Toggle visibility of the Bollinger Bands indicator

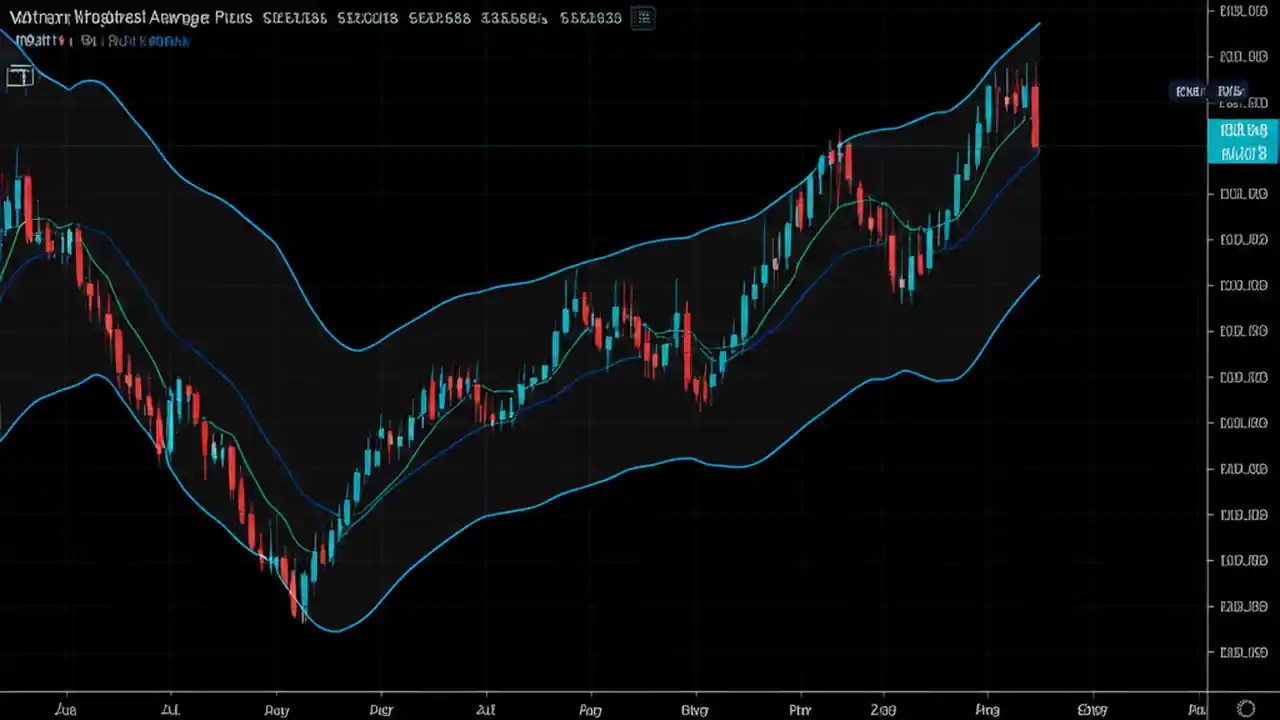click(x=85, y=41)
